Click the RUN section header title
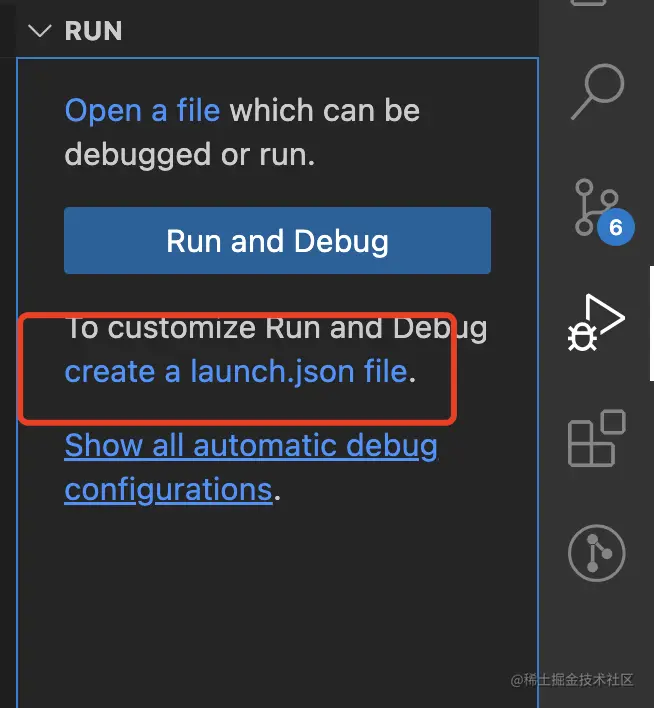 coord(93,31)
